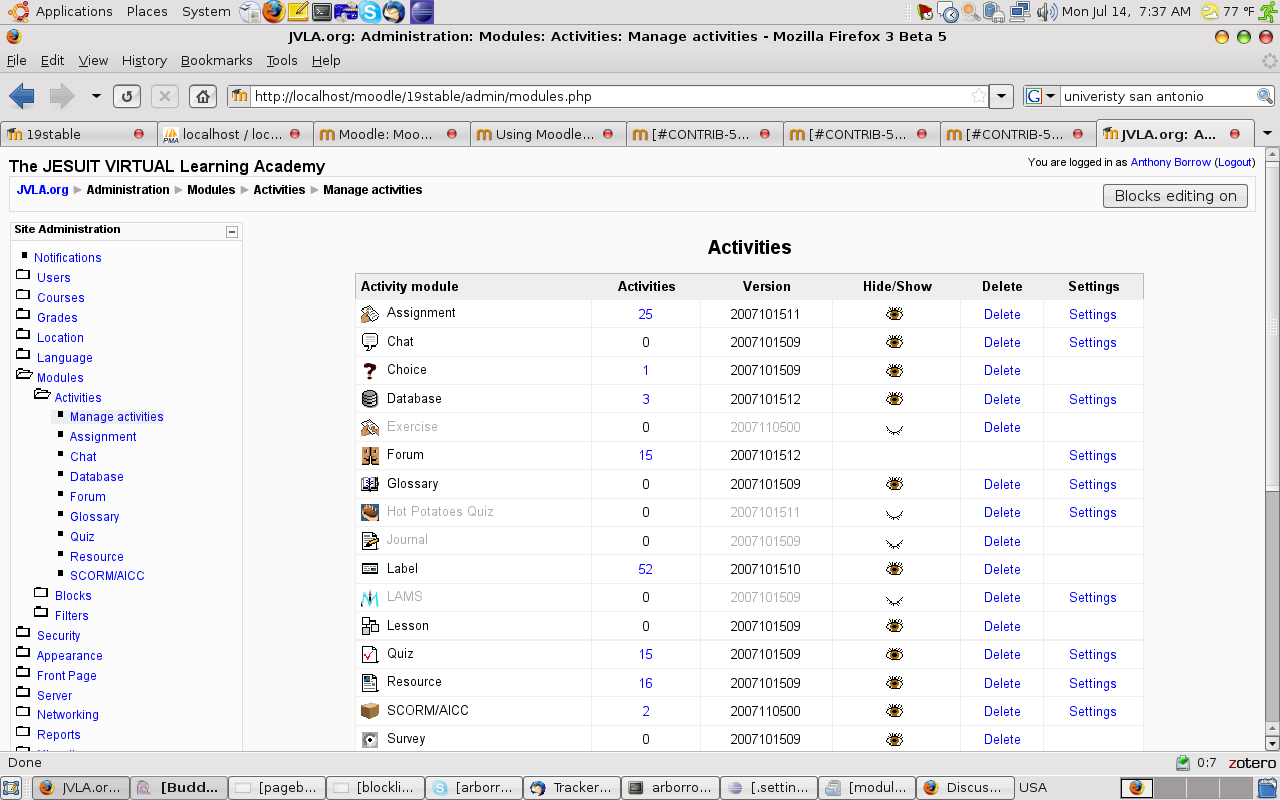Image resolution: width=1280 pixels, height=800 pixels.
Task: Open the Zotero status bar item
Action: [1252, 763]
